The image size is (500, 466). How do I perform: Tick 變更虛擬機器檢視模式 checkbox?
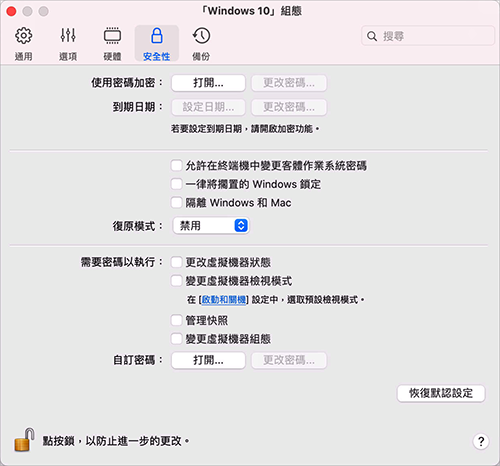(176, 281)
